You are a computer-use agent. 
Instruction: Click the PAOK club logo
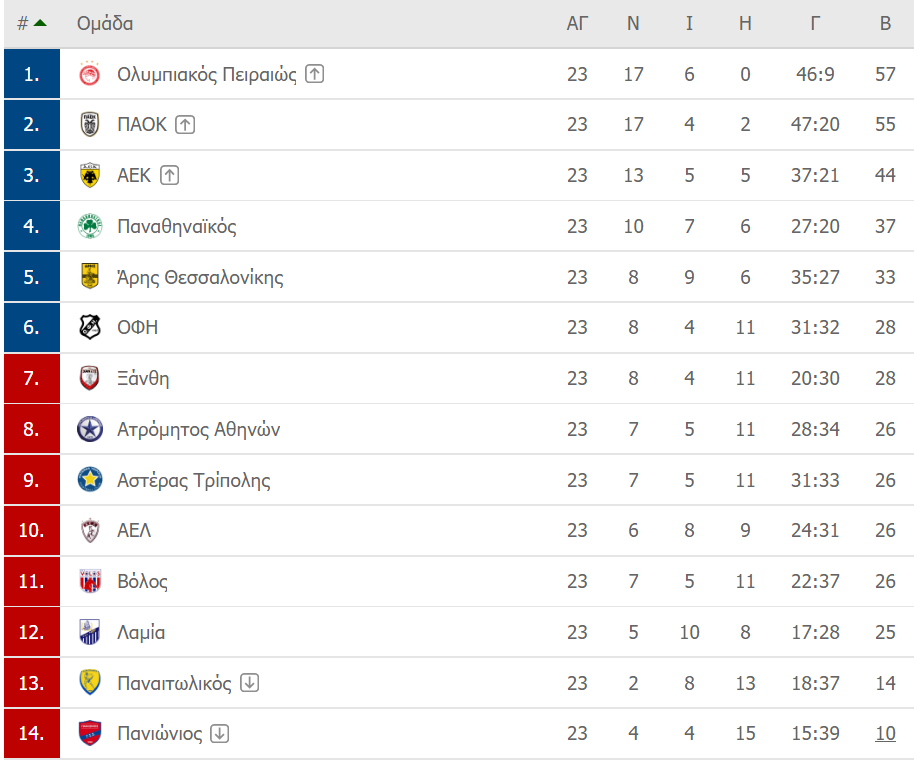[x=90, y=124]
